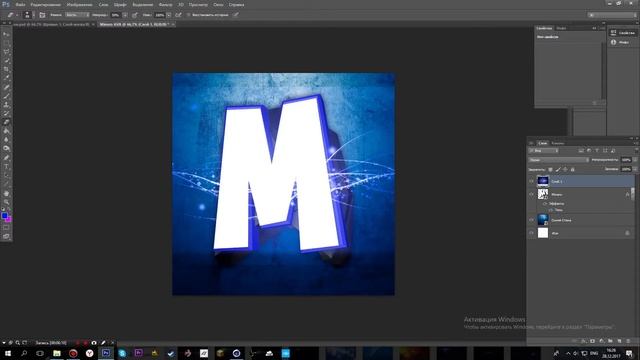Select the Horizontal Type tool
This screenshot has height=360, width=640.
pos(6,167)
